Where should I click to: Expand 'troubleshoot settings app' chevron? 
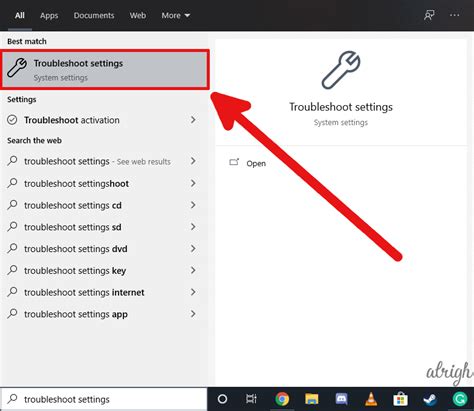[193, 314]
